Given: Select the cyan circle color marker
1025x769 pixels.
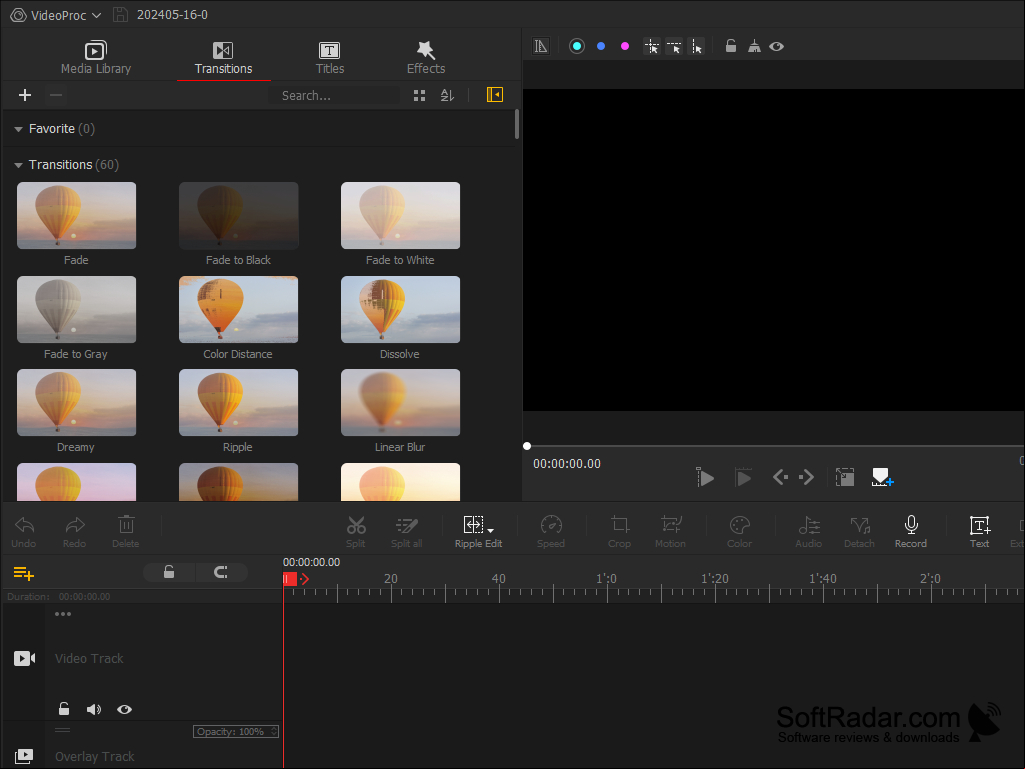Looking at the screenshot, I should (577, 46).
